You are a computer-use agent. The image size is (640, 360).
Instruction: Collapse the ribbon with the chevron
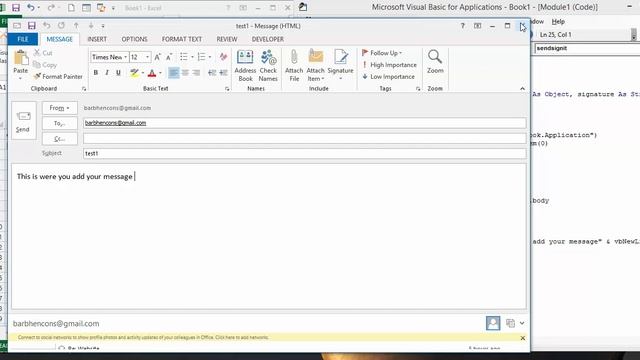522,89
